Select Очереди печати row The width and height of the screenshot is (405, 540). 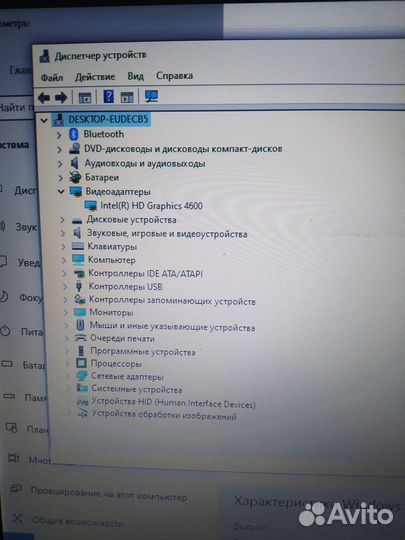coord(122,339)
